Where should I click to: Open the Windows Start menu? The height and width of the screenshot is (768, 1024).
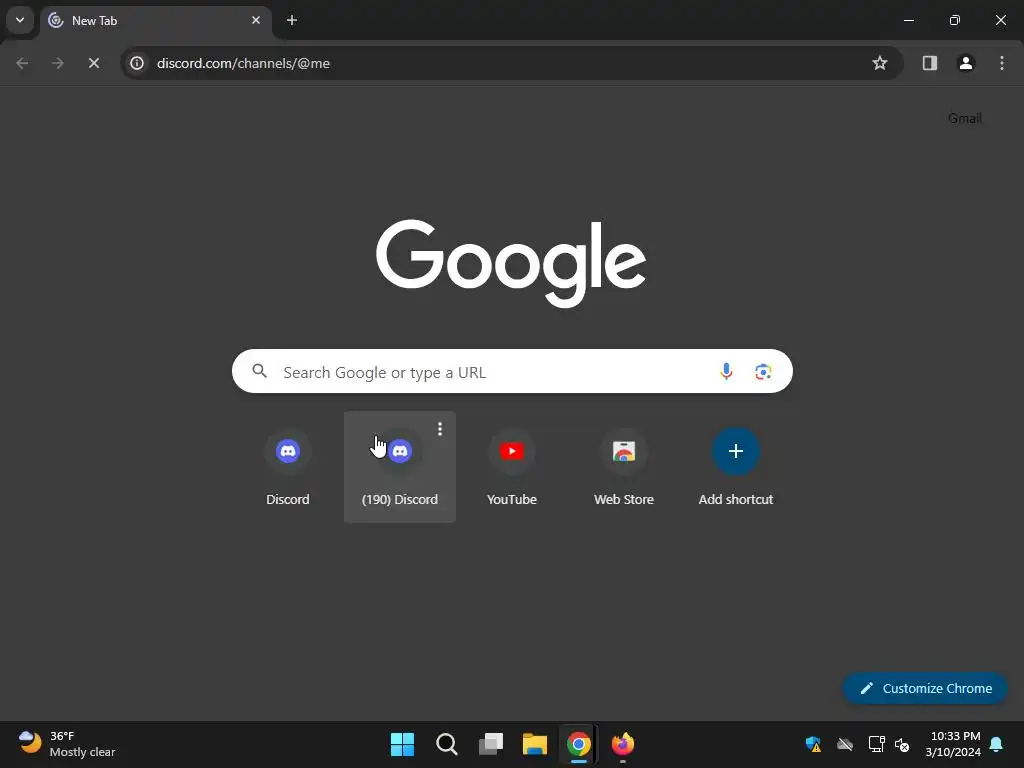402,744
